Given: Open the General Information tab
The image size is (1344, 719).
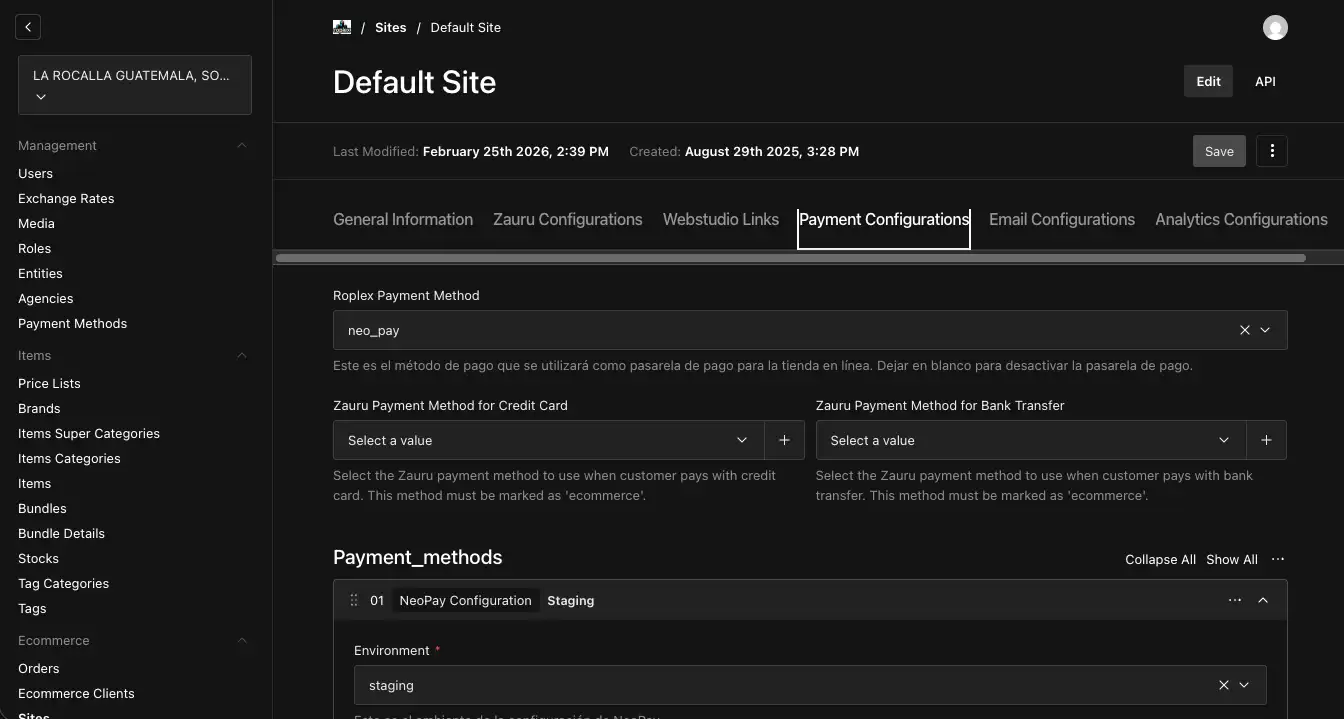Looking at the screenshot, I should (x=403, y=219).
